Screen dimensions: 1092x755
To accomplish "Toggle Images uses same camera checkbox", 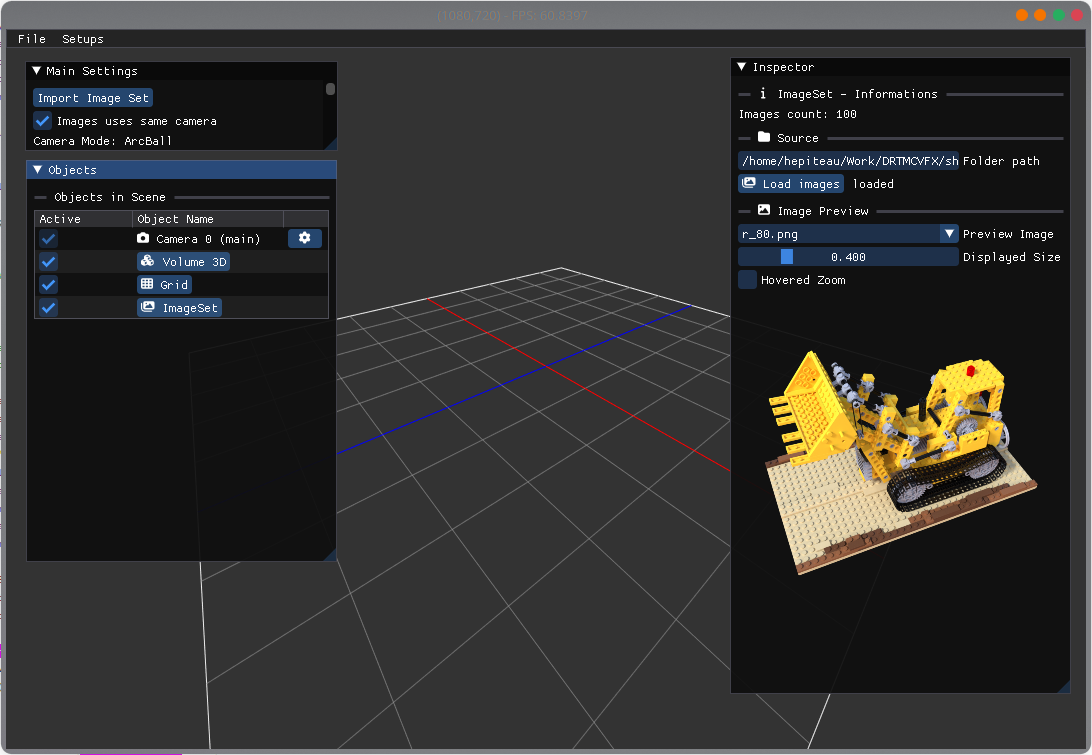I will coord(42,121).
